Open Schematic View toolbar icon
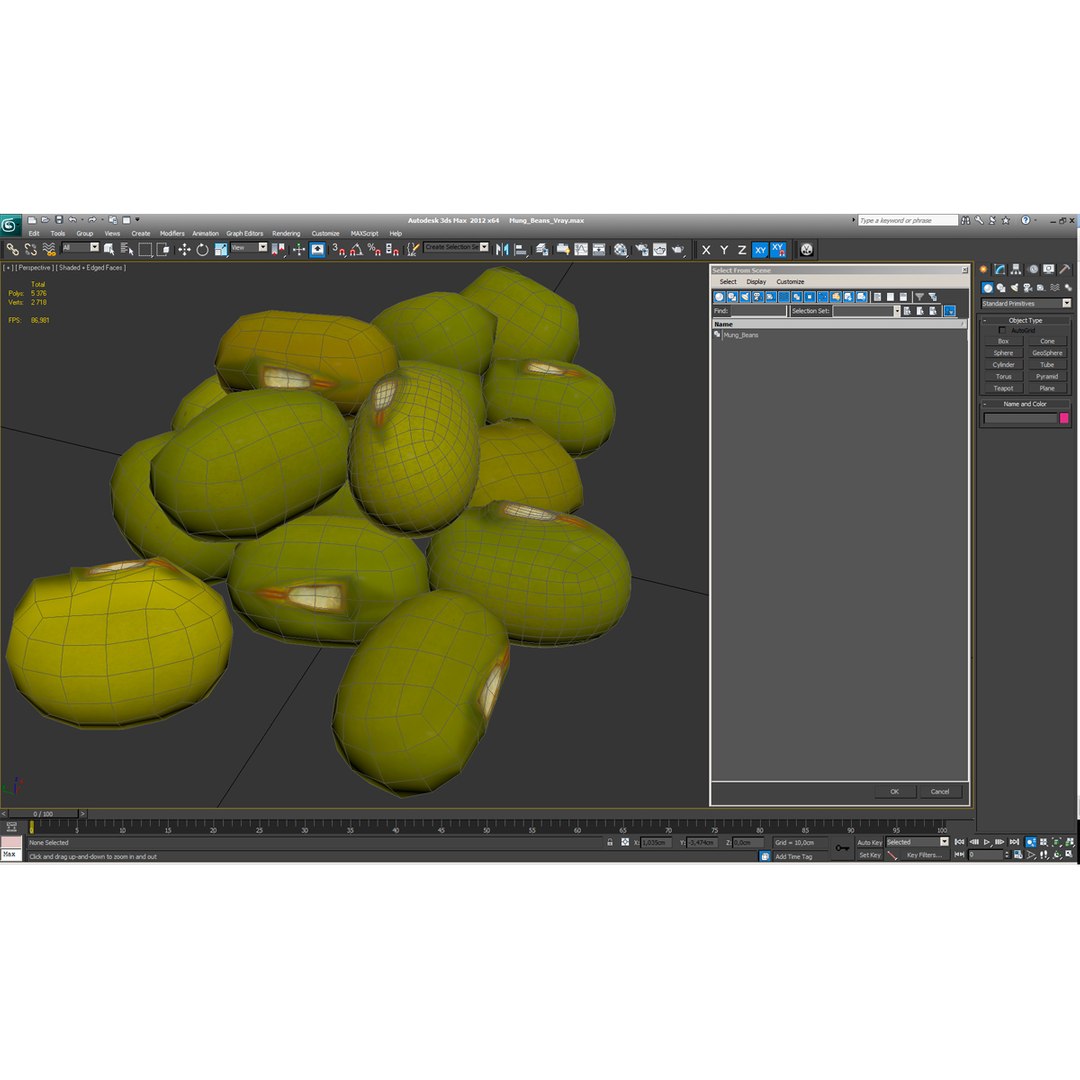 (599, 249)
